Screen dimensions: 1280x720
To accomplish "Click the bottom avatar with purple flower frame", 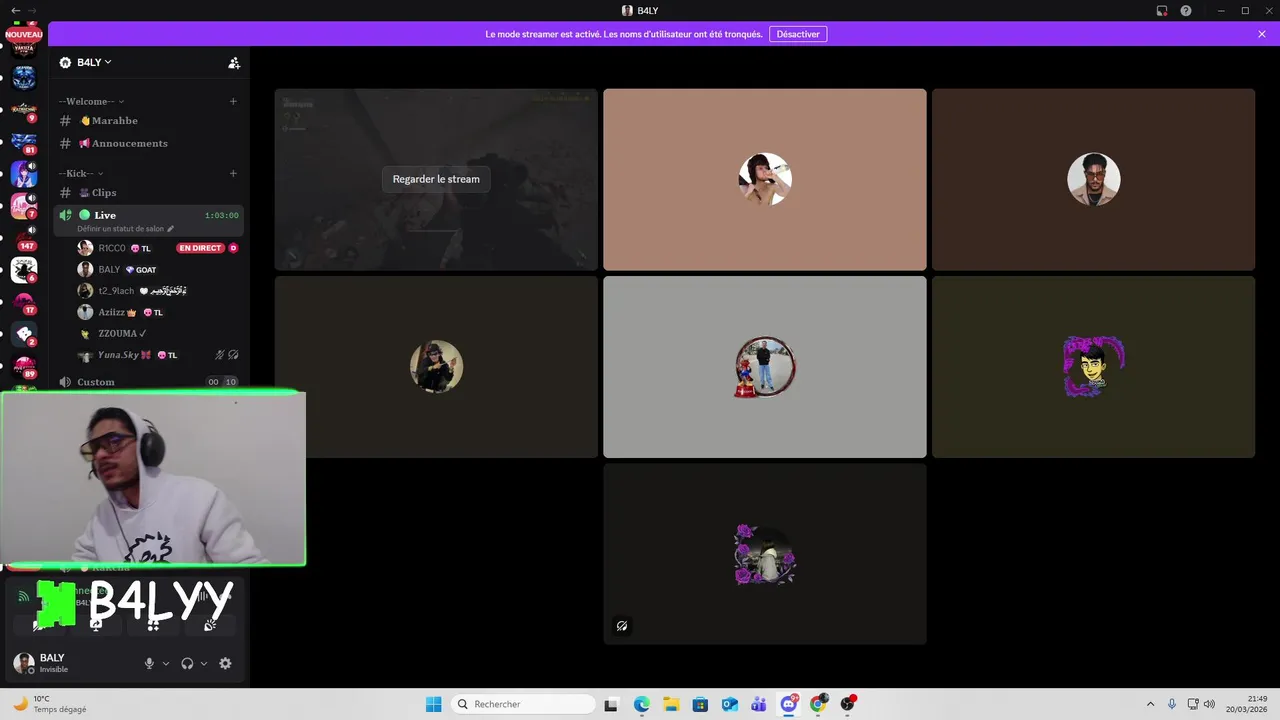I will [765, 554].
